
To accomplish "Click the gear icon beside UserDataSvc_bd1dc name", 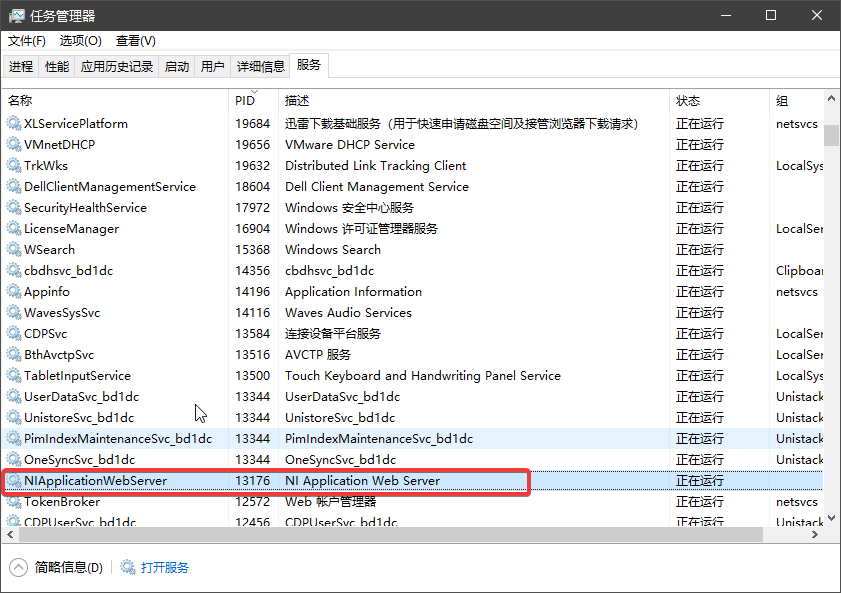I will click(14, 397).
